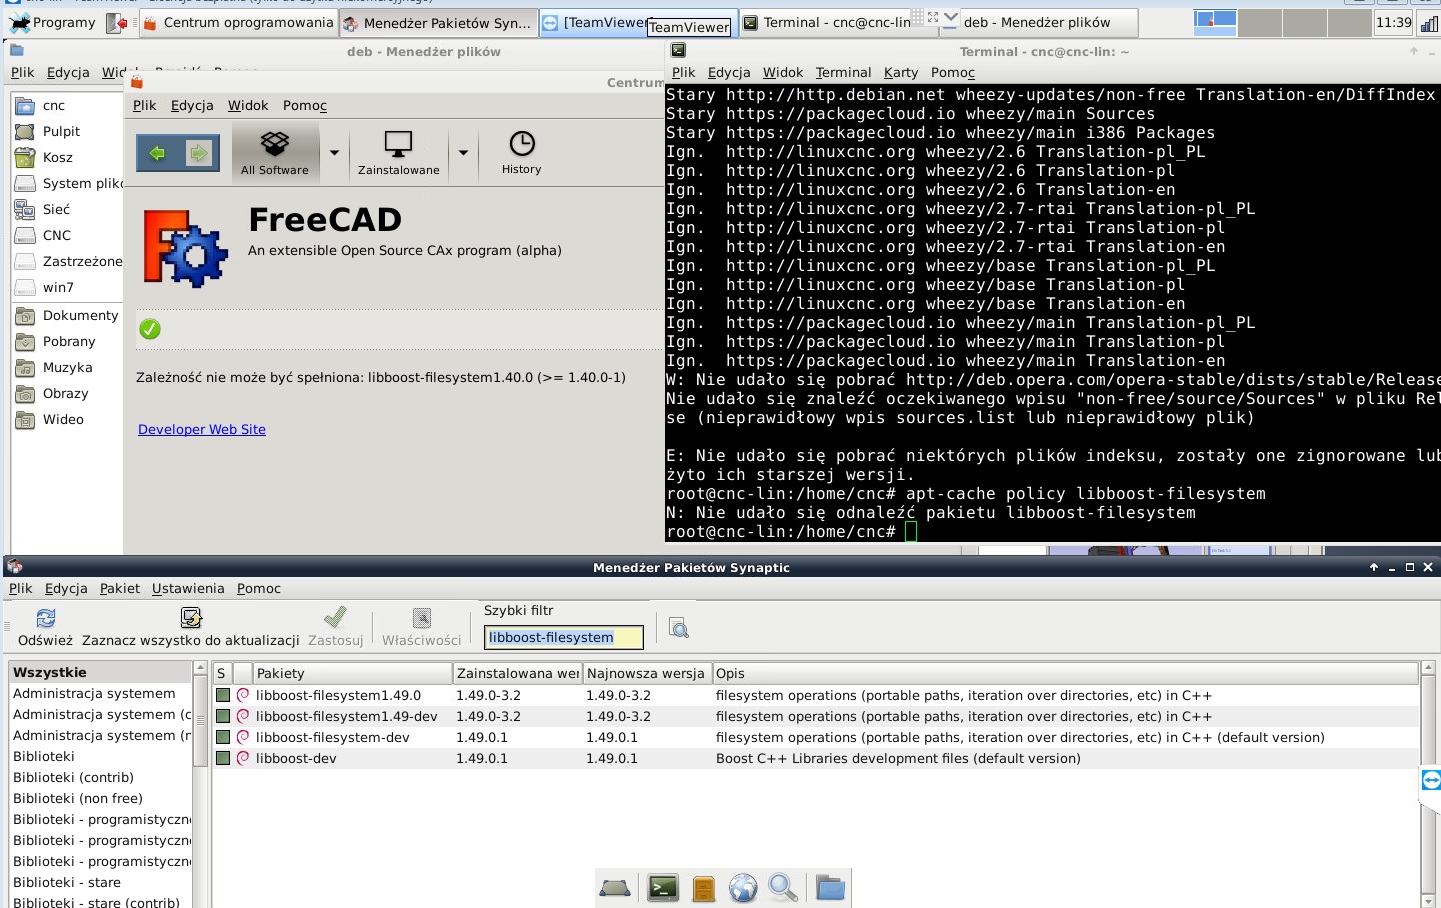The image size is (1441, 908).
Task: Open History view in Software Center
Action: (x=522, y=153)
